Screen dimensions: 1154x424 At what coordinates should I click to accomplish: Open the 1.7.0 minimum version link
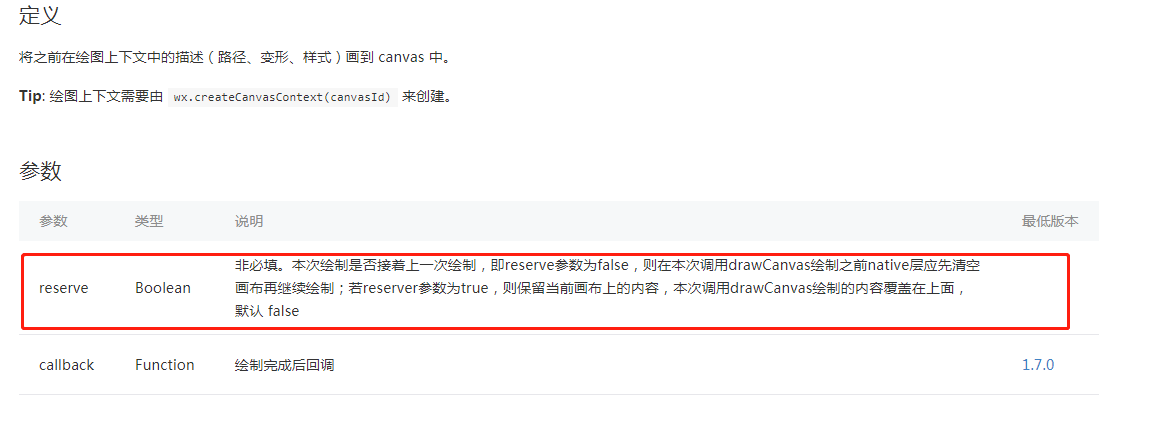coord(1038,364)
